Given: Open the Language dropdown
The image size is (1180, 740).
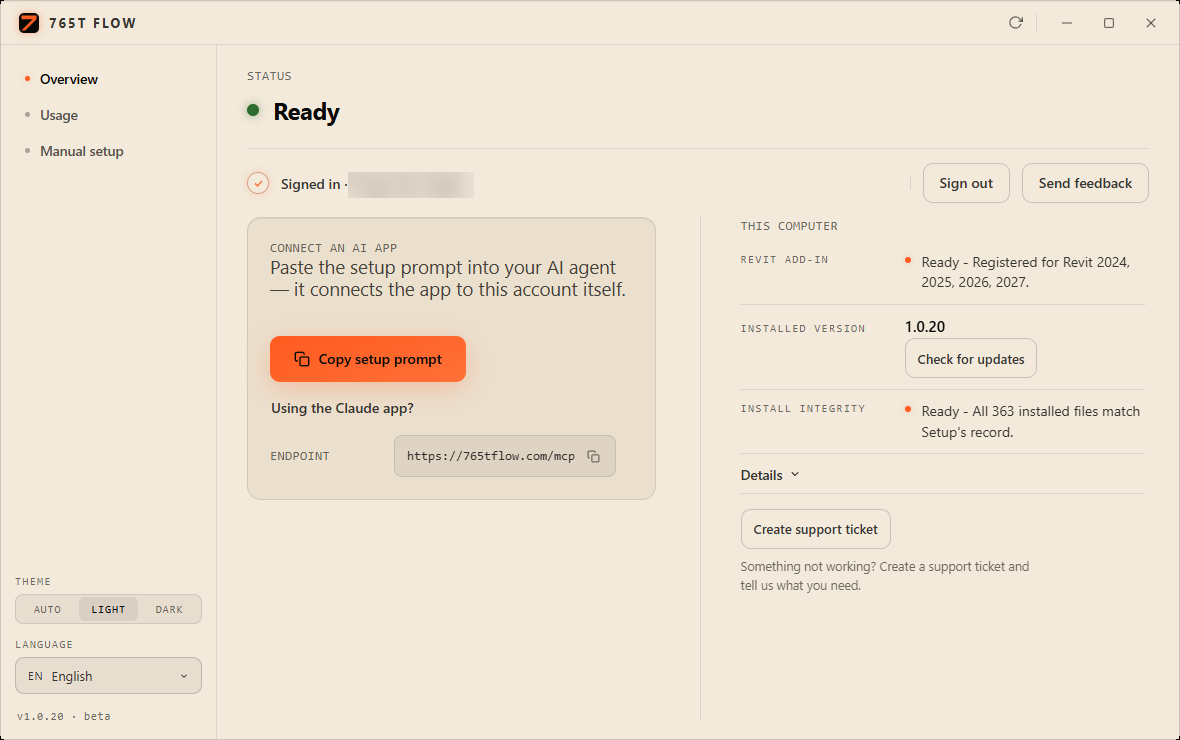Looking at the screenshot, I should tap(108, 675).
